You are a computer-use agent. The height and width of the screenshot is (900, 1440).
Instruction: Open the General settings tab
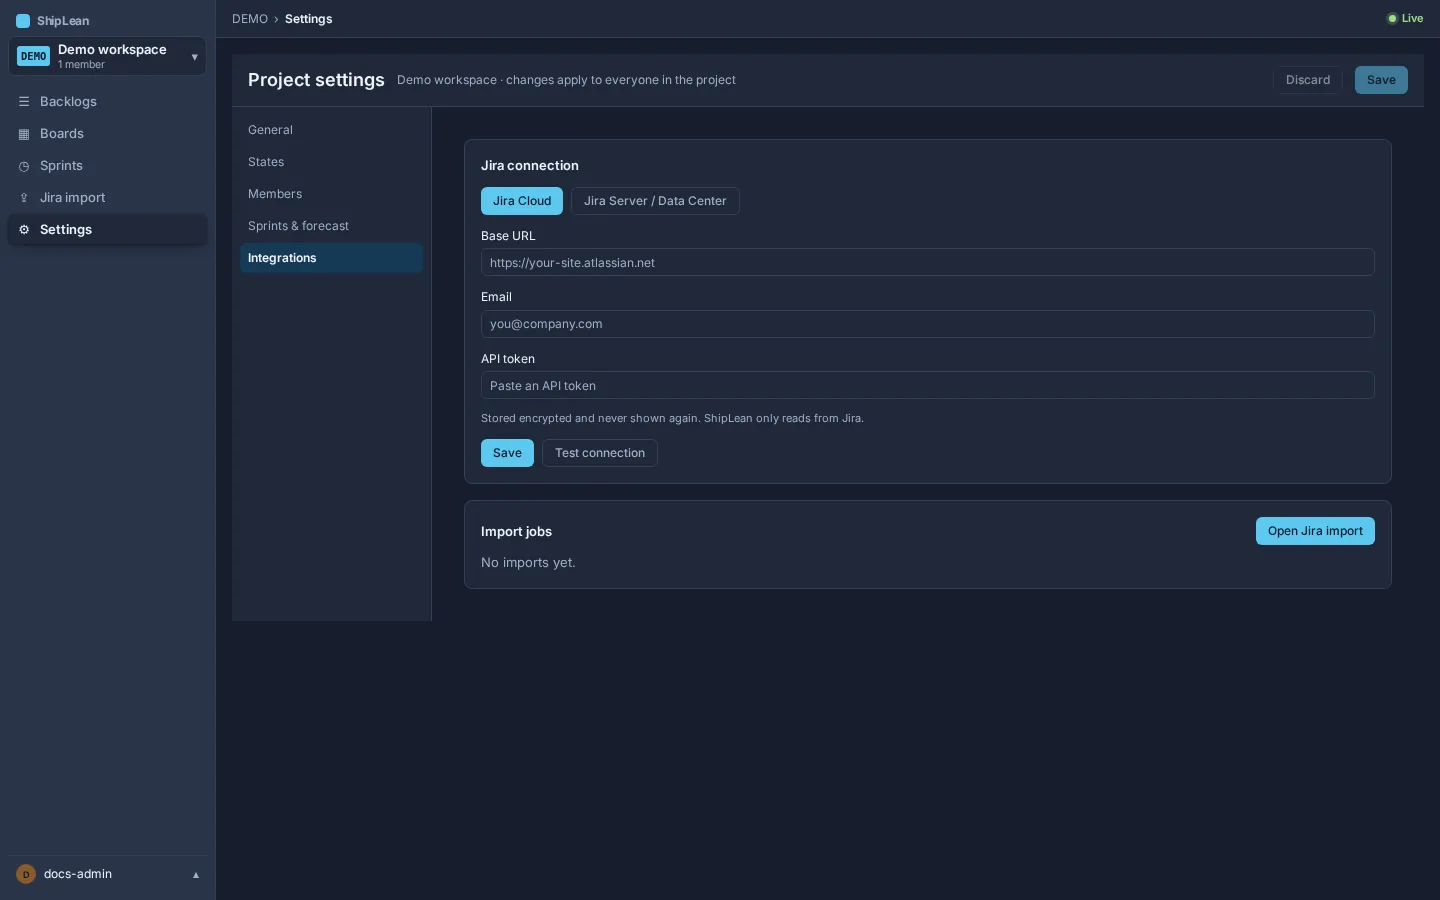[331, 130]
